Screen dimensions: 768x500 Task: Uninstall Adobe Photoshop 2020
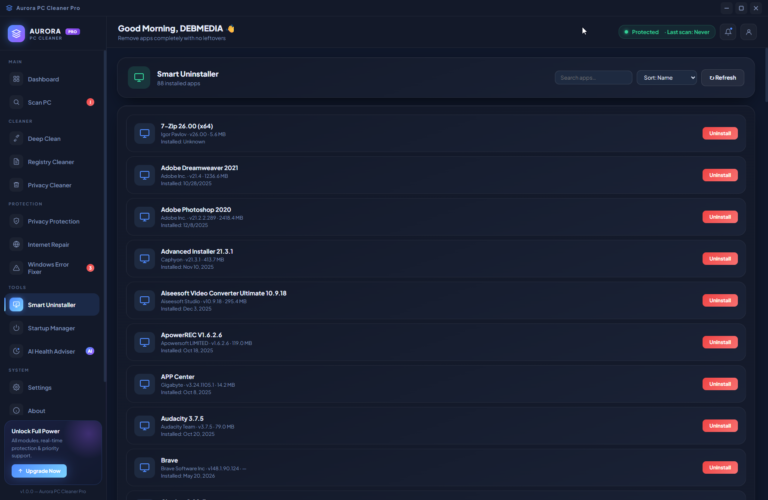point(720,217)
